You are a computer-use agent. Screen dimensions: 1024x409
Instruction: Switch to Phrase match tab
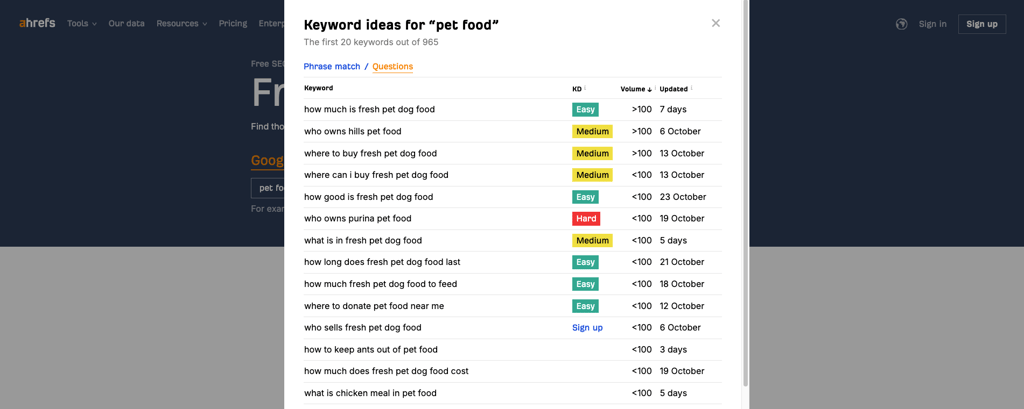(x=332, y=67)
